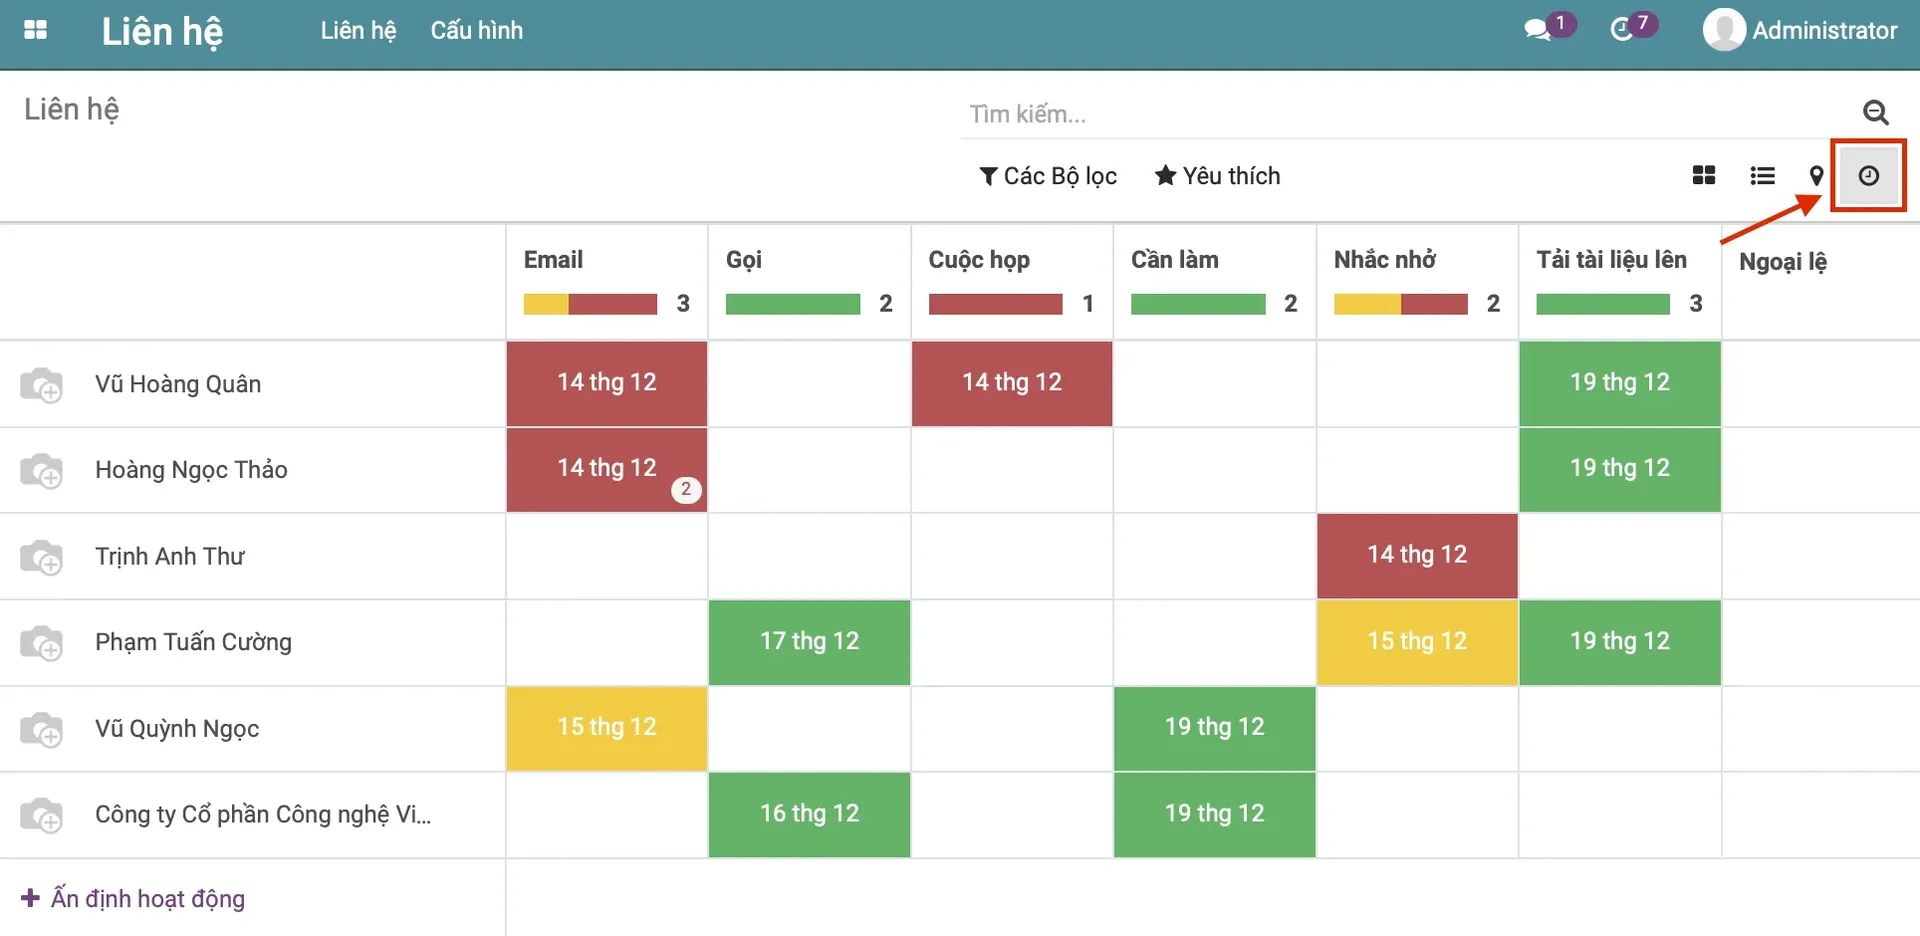Open Hoàng Ngọc Thảo Email activity cell
This screenshot has width=1920, height=936.
[607, 470]
